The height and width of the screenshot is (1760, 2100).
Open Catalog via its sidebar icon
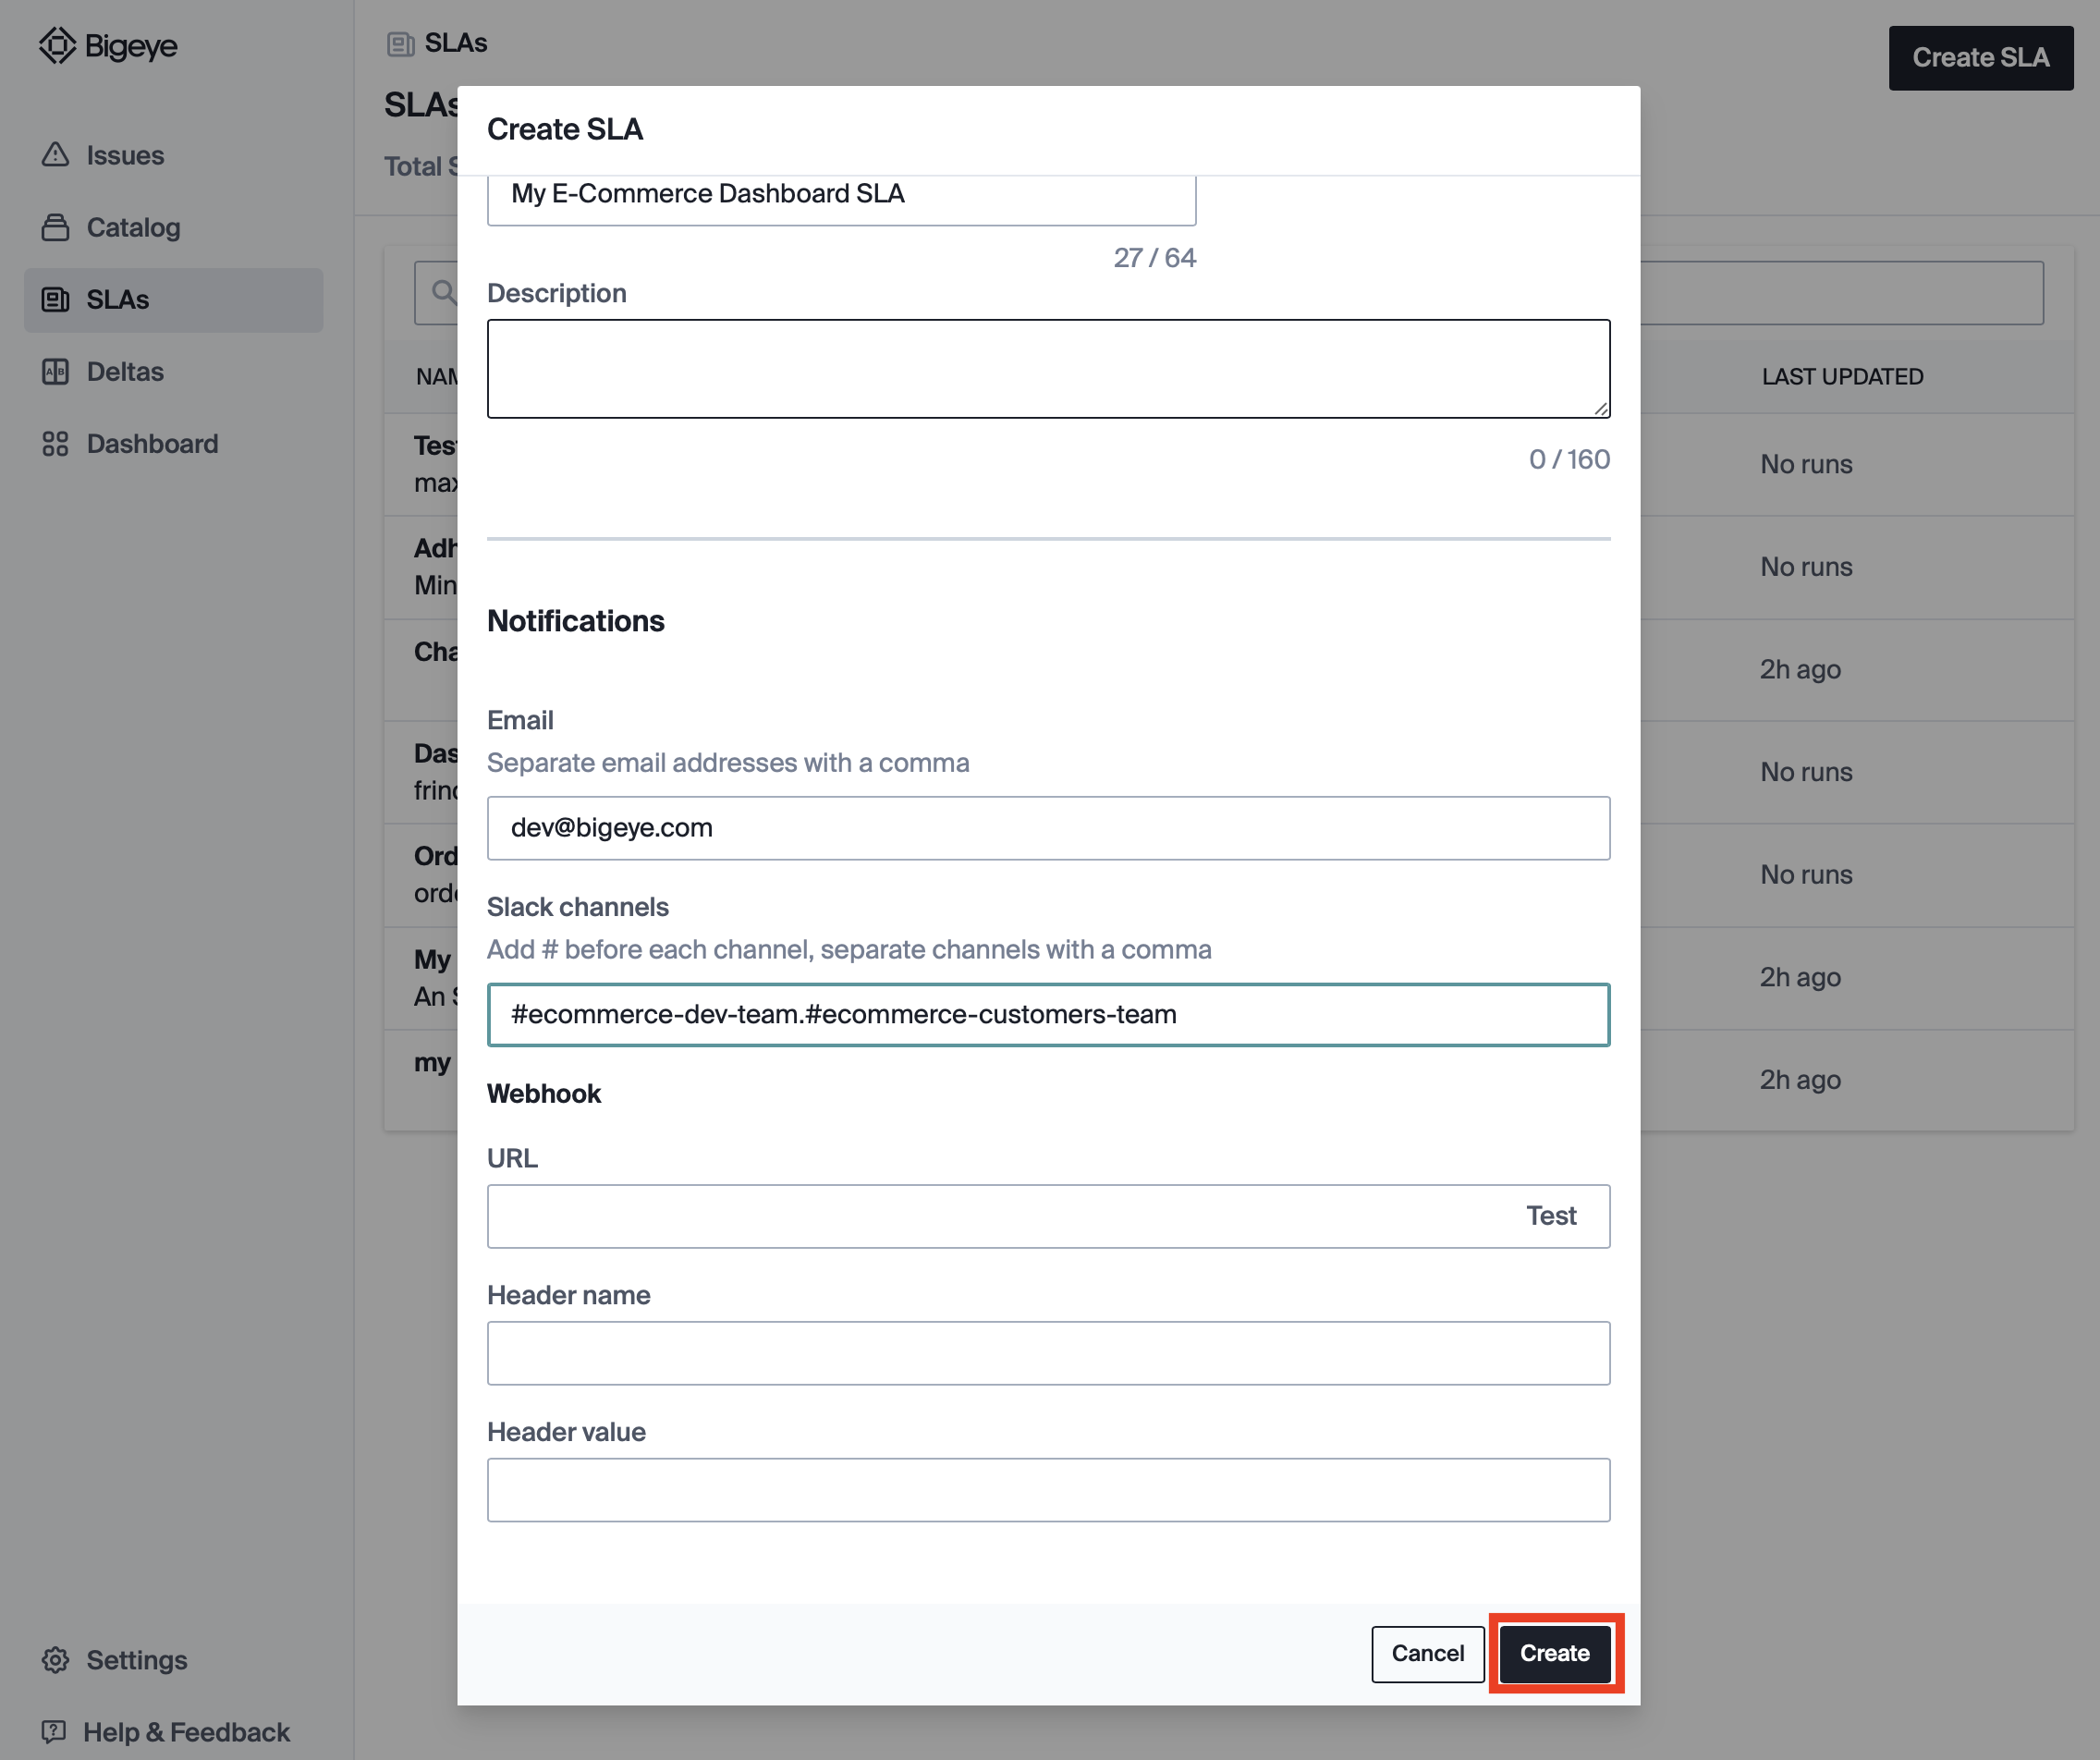[55, 227]
